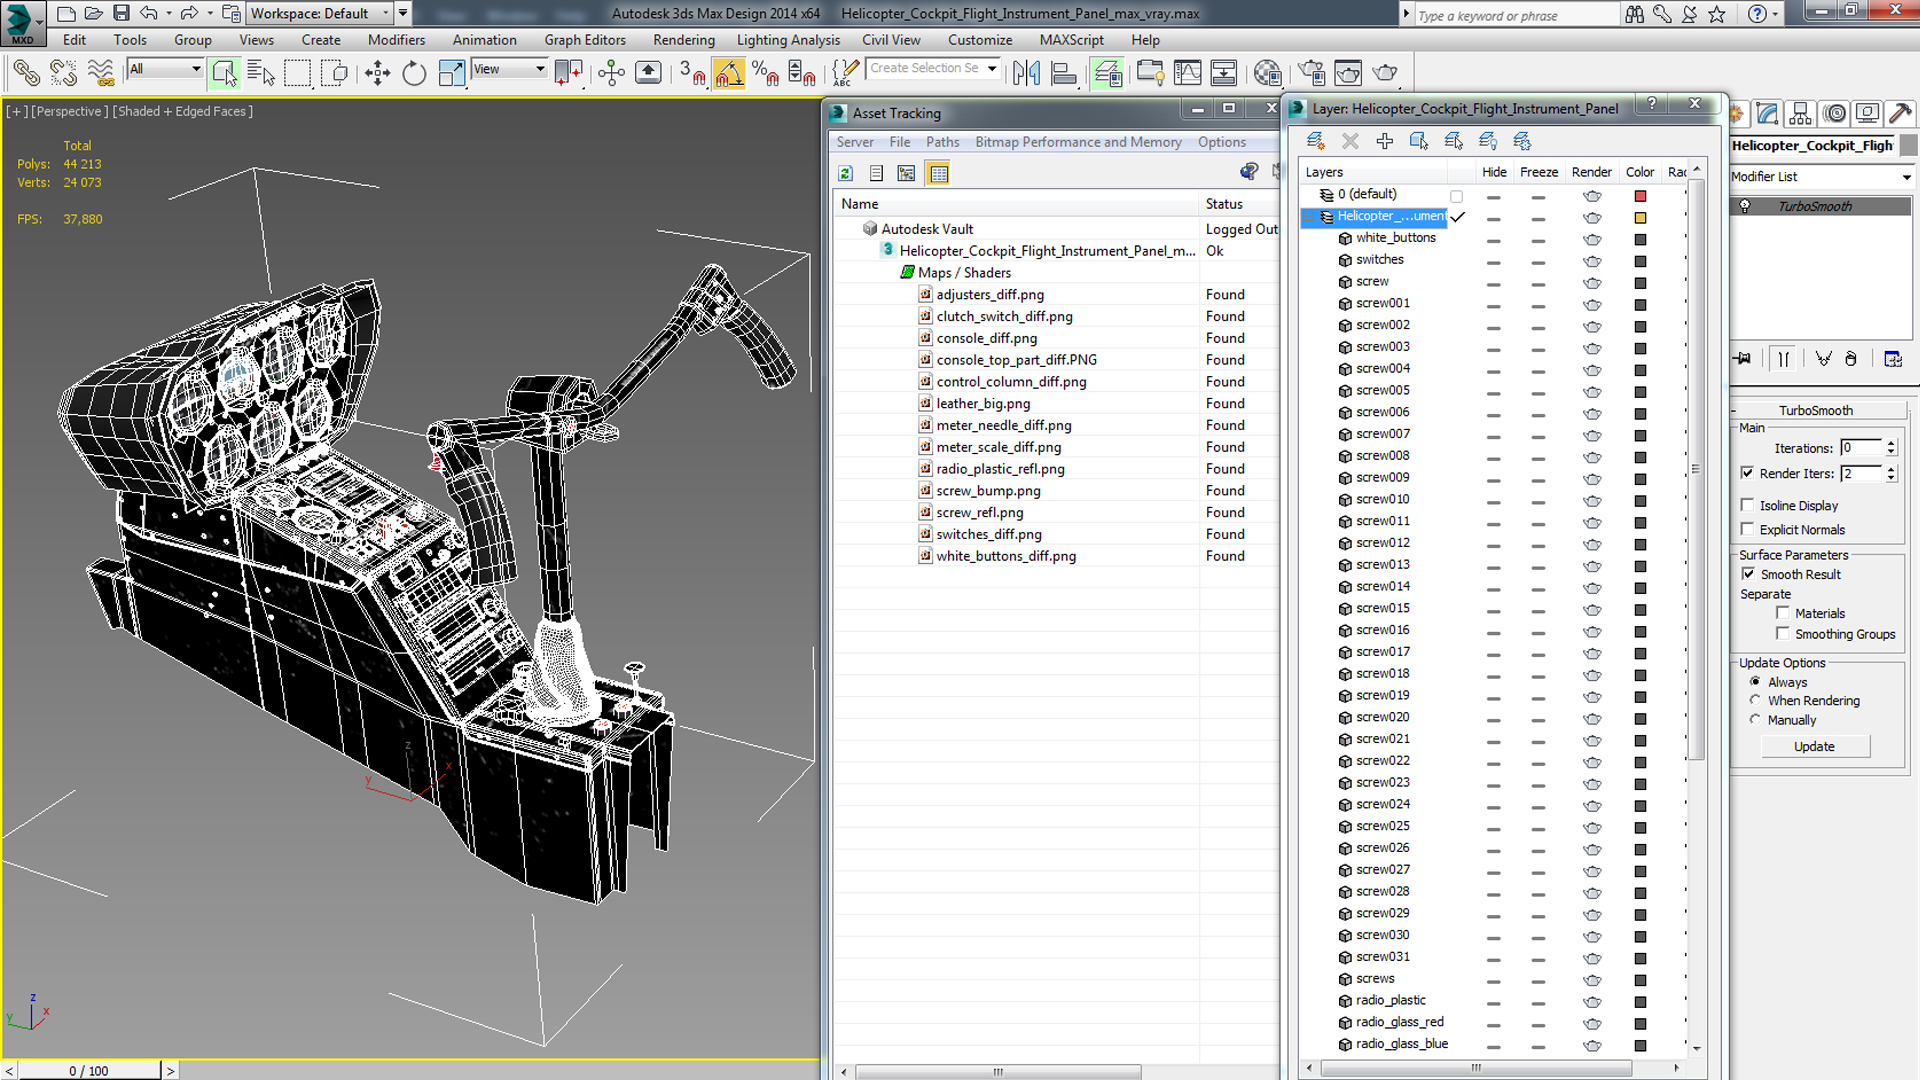1920x1080 pixels.
Task: Select the Select and Rotate tool
Action: coord(414,72)
